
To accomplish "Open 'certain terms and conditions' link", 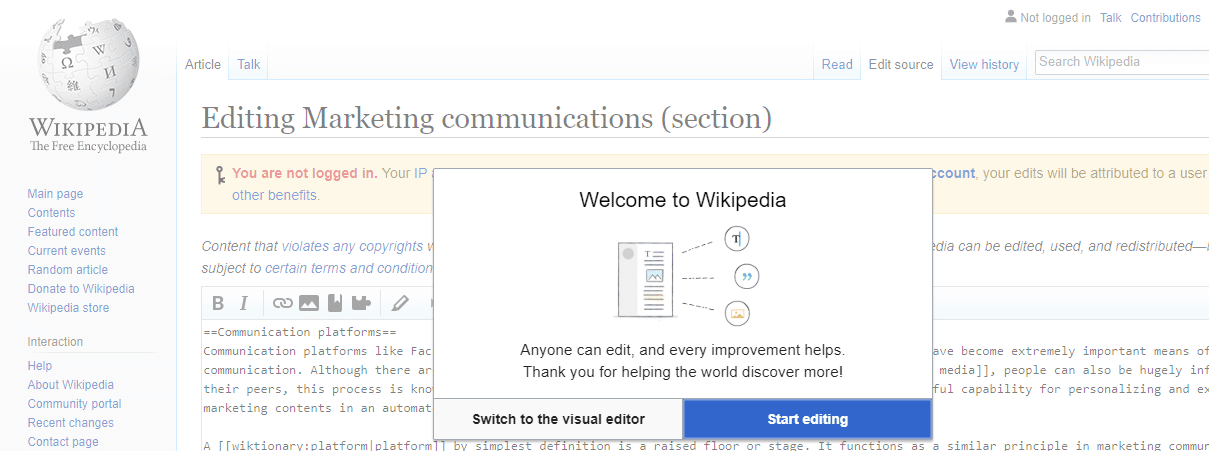I will coord(348,268).
